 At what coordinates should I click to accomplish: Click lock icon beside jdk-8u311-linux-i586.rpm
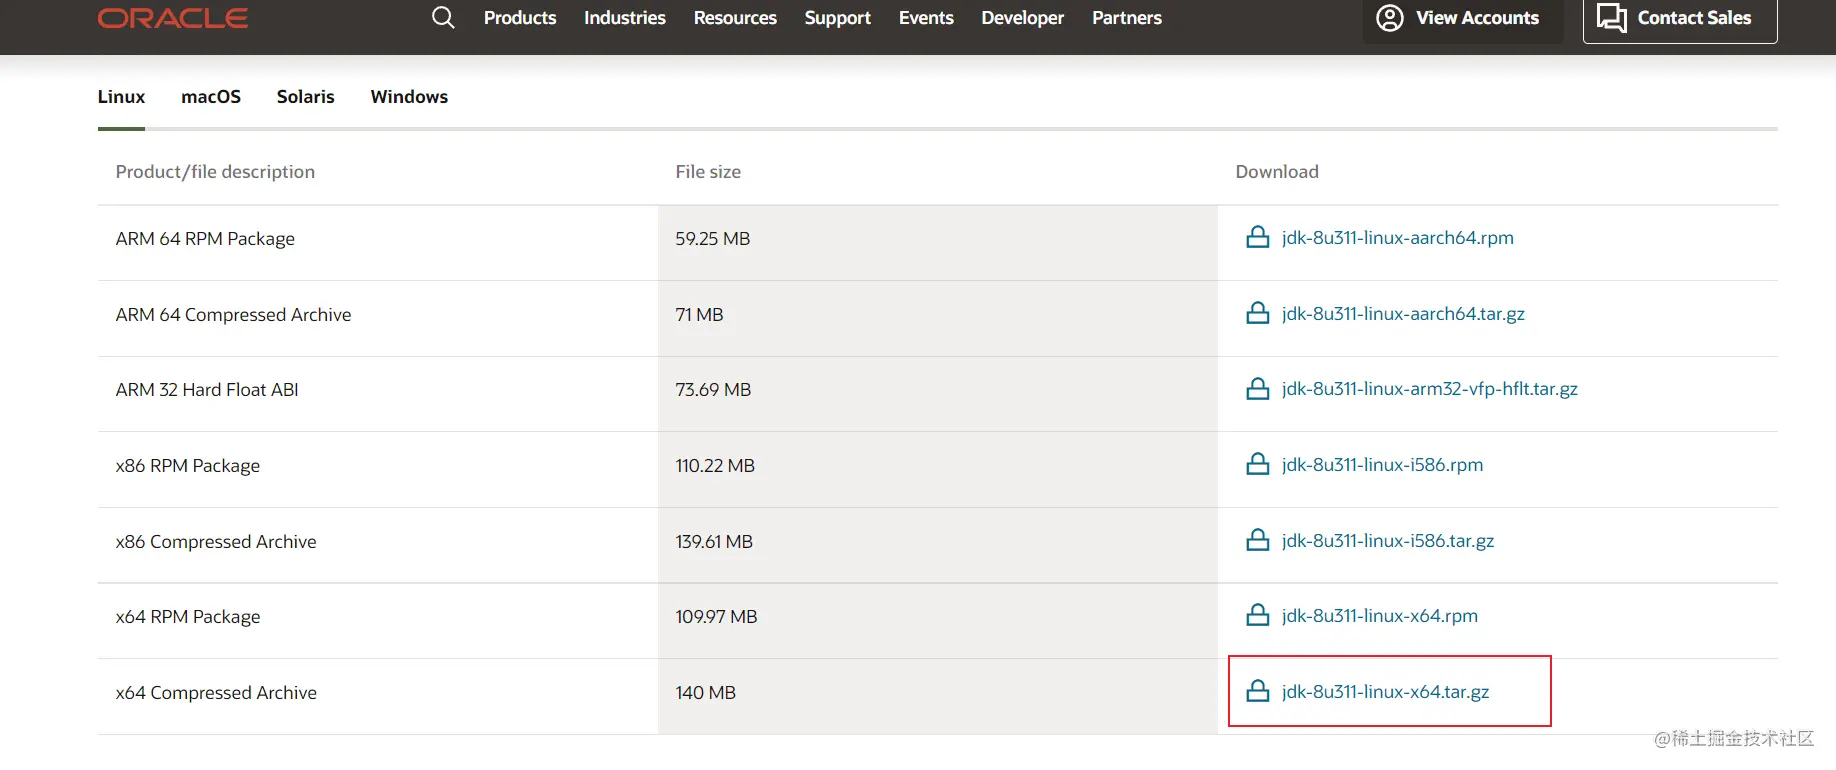click(1258, 464)
